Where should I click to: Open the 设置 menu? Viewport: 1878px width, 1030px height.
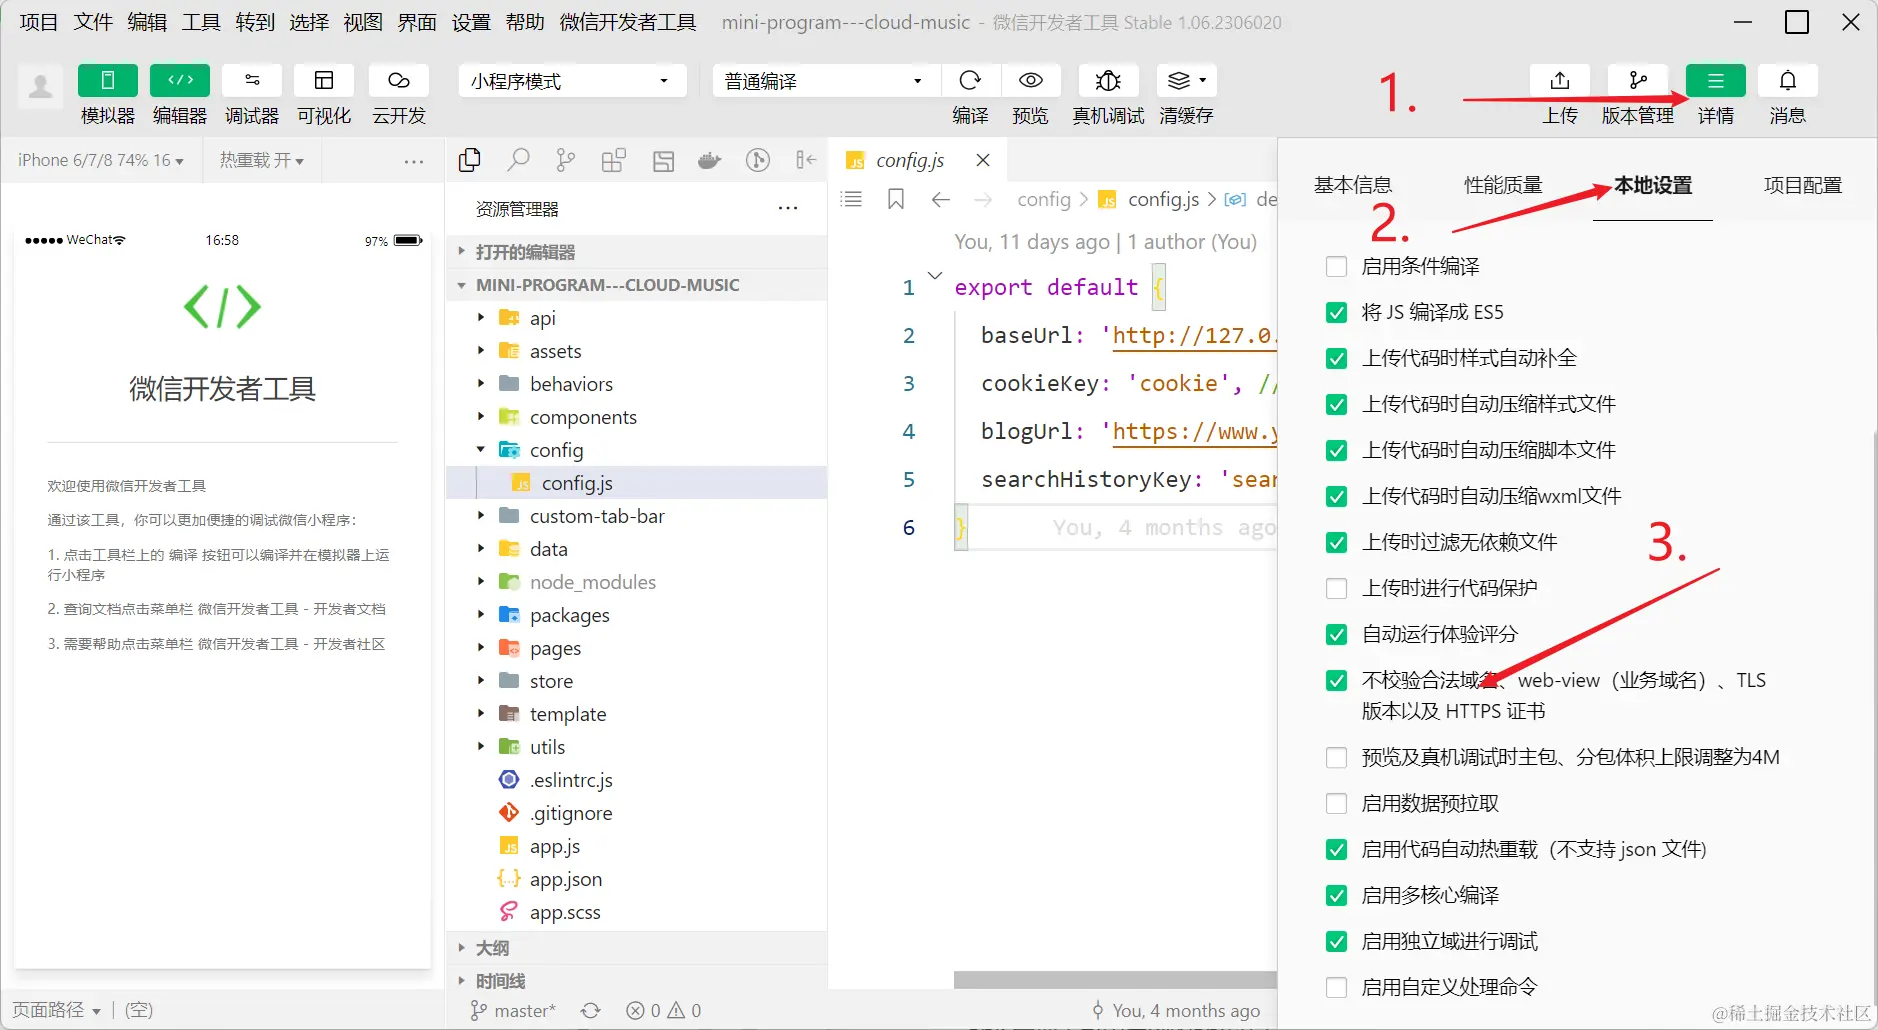click(x=471, y=22)
